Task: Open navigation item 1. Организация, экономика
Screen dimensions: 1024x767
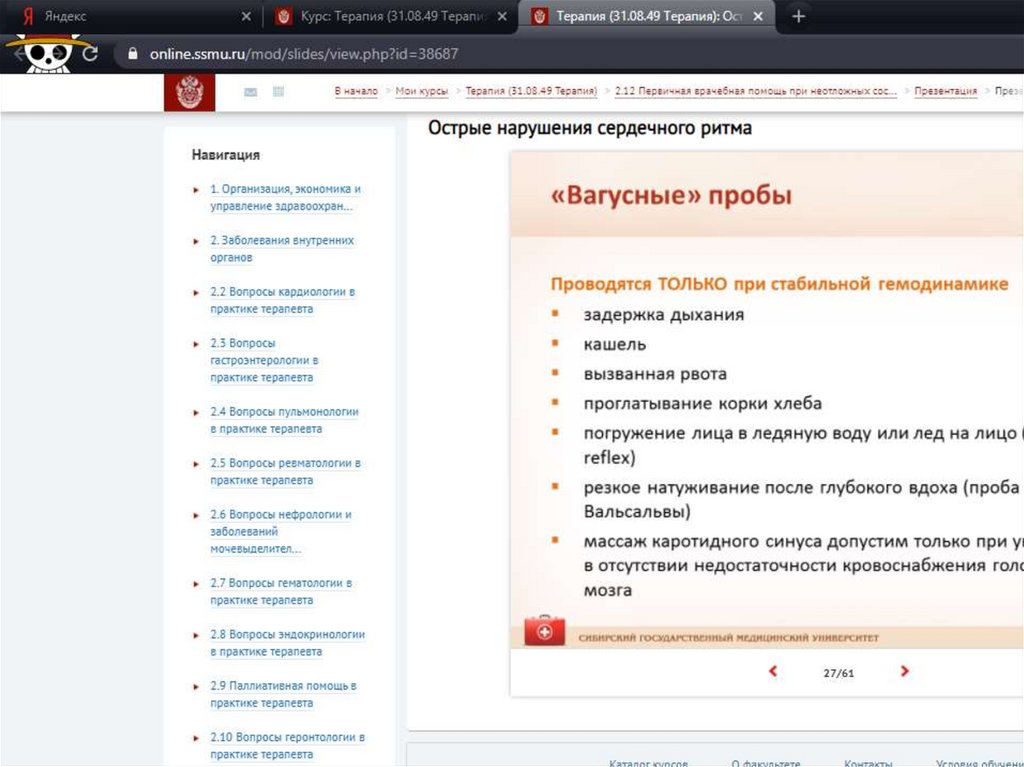Action: tap(285, 197)
